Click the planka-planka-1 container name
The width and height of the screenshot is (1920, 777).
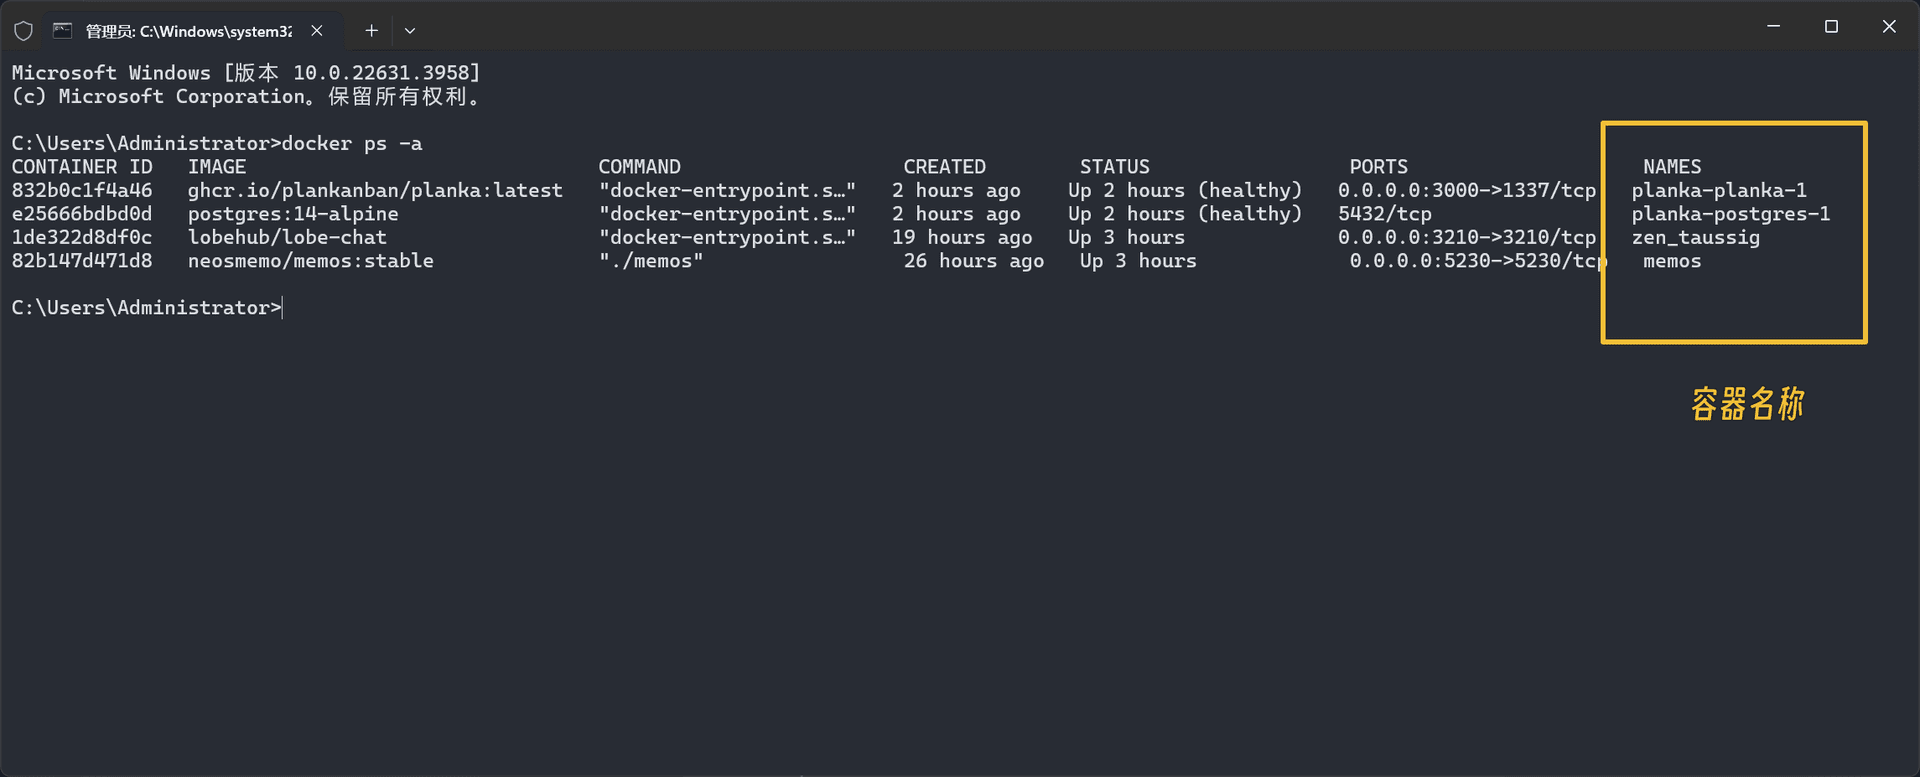1719,190
